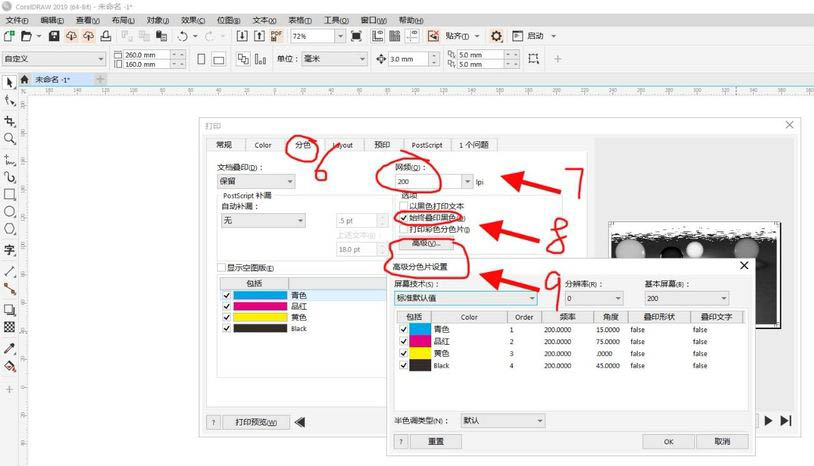
Task: Open the Options gear icon
Action: pyautogui.click(x=496, y=36)
